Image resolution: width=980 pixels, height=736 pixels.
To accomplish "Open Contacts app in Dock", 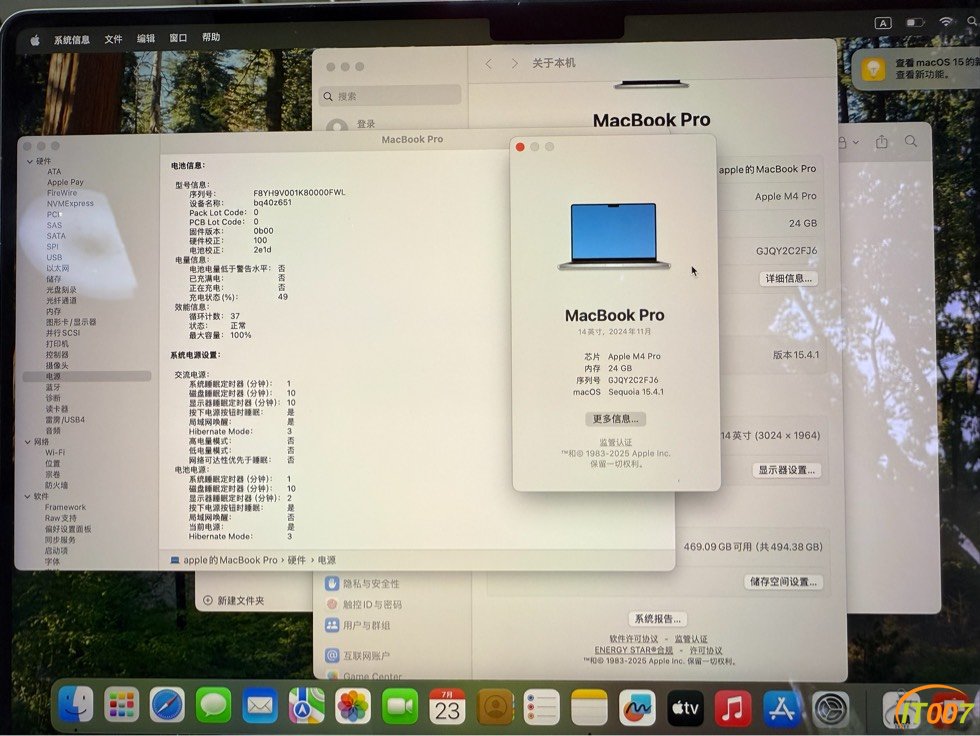I will [495, 707].
